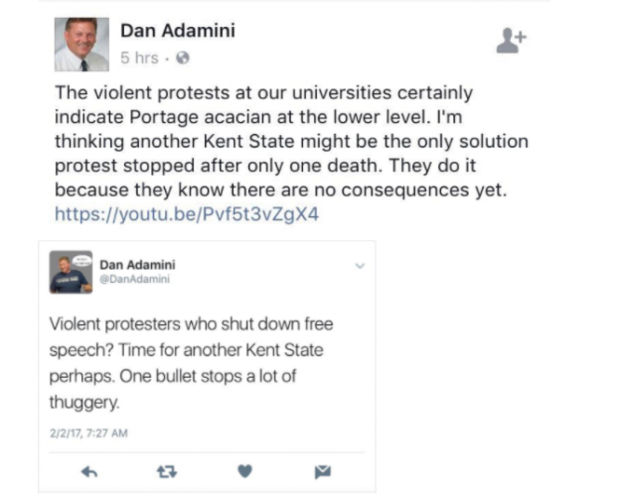Click the phrase consequences yet in post
This screenshot has height=499, width=620.
(423, 190)
